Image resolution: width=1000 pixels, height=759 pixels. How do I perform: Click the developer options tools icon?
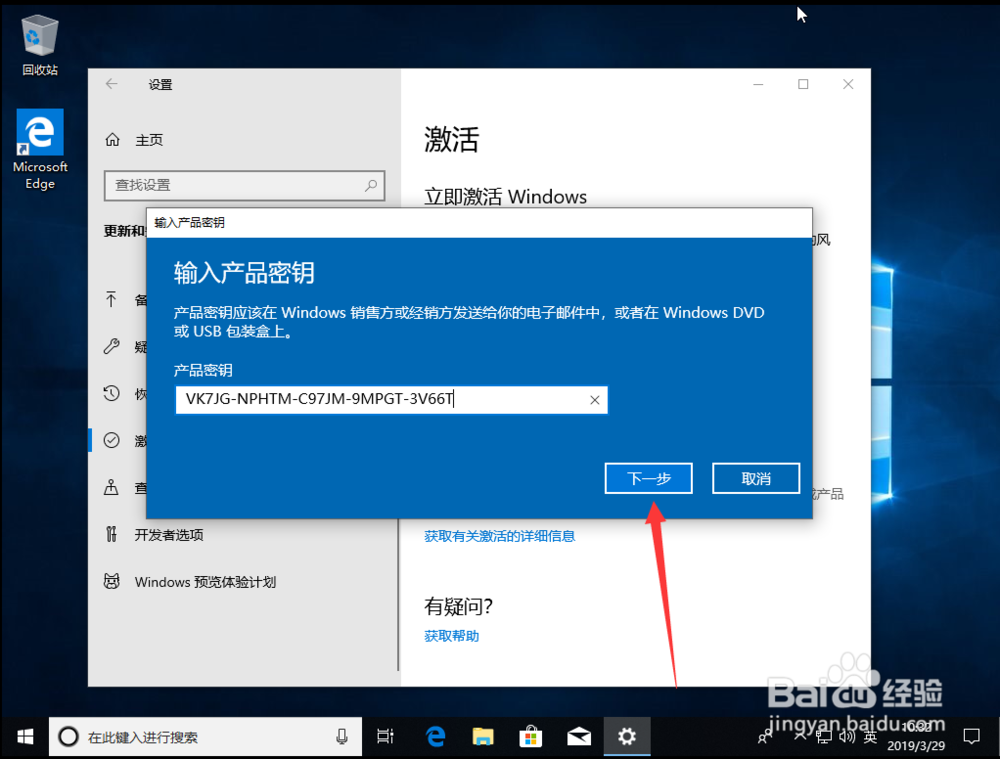coord(112,534)
